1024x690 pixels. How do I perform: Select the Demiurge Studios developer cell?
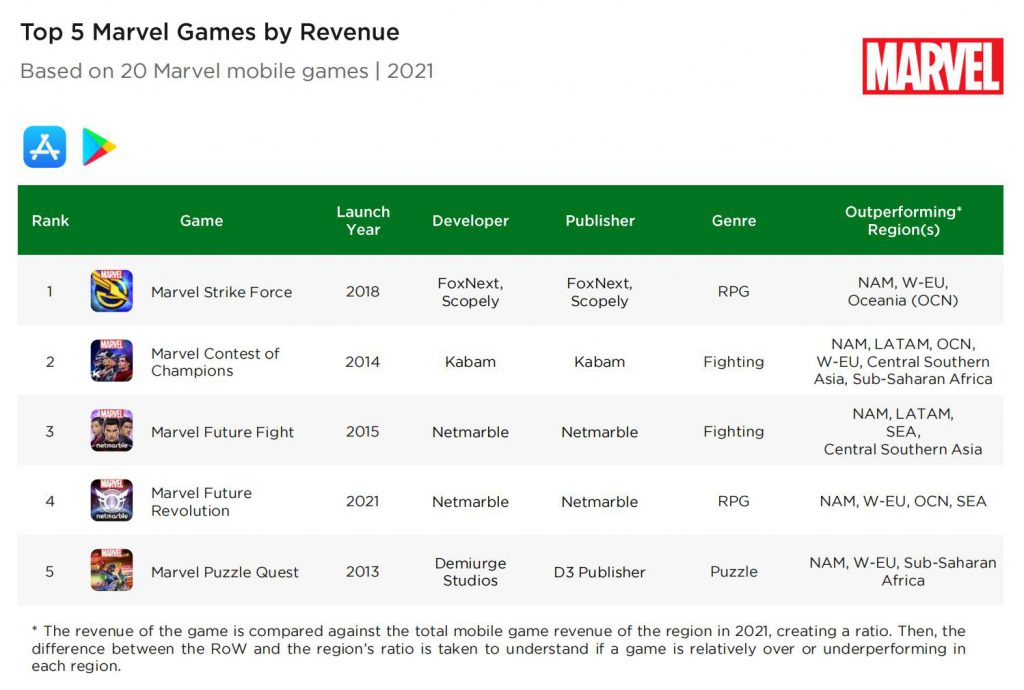point(470,572)
